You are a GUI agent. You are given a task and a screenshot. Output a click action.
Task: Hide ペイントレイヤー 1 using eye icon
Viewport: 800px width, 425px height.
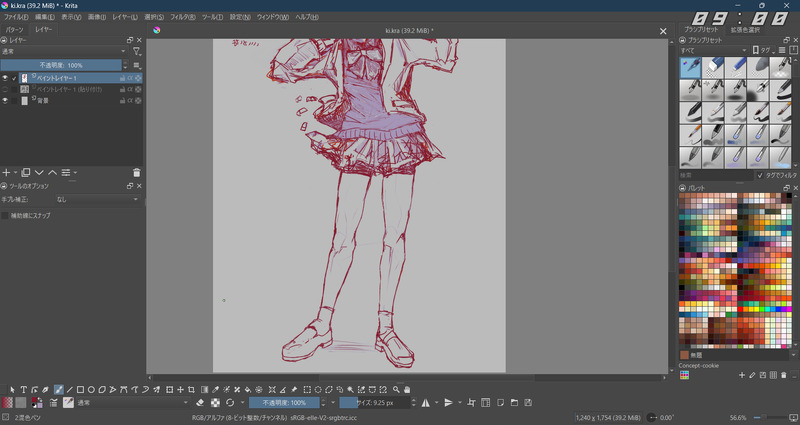(5, 77)
